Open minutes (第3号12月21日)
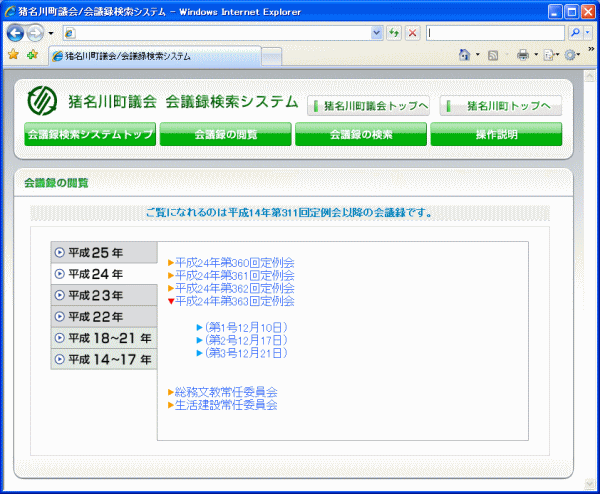600x494 pixels. [x=246, y=353]
